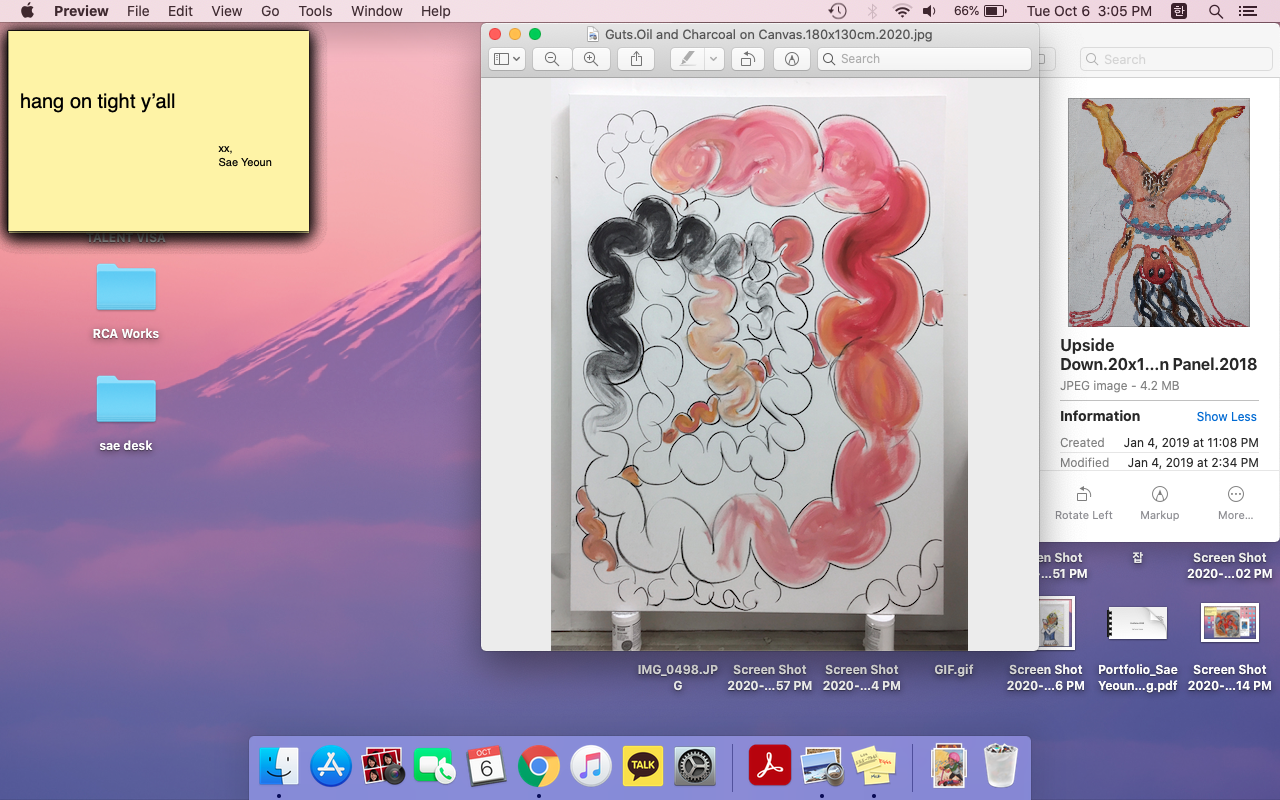Select the Screen Shot ending 6 PM thumbnail
The image size is (1280, 800).
click(x=1054, y=622)
